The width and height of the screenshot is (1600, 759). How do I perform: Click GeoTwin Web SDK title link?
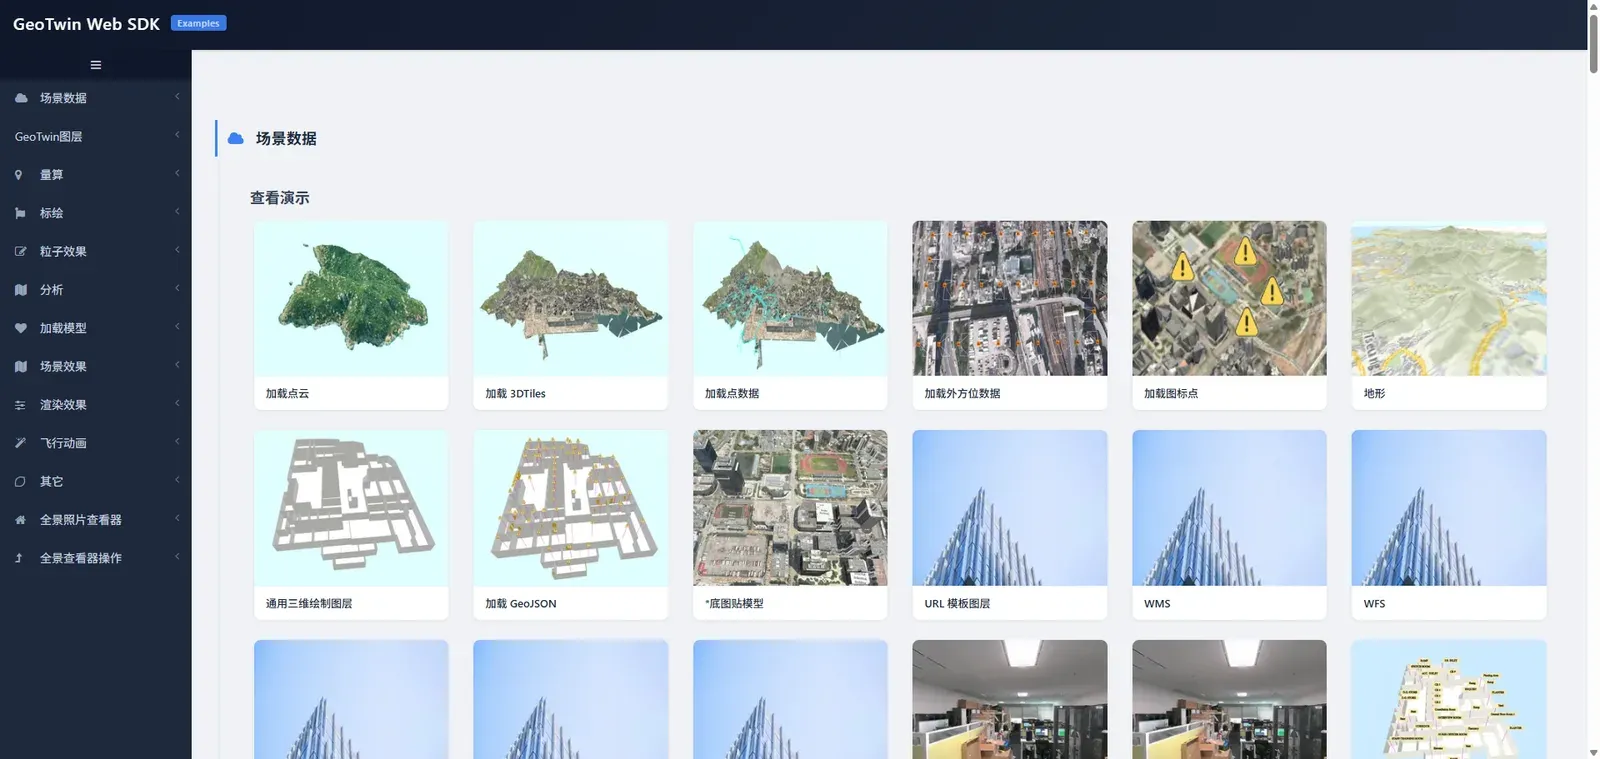[86, 24]
